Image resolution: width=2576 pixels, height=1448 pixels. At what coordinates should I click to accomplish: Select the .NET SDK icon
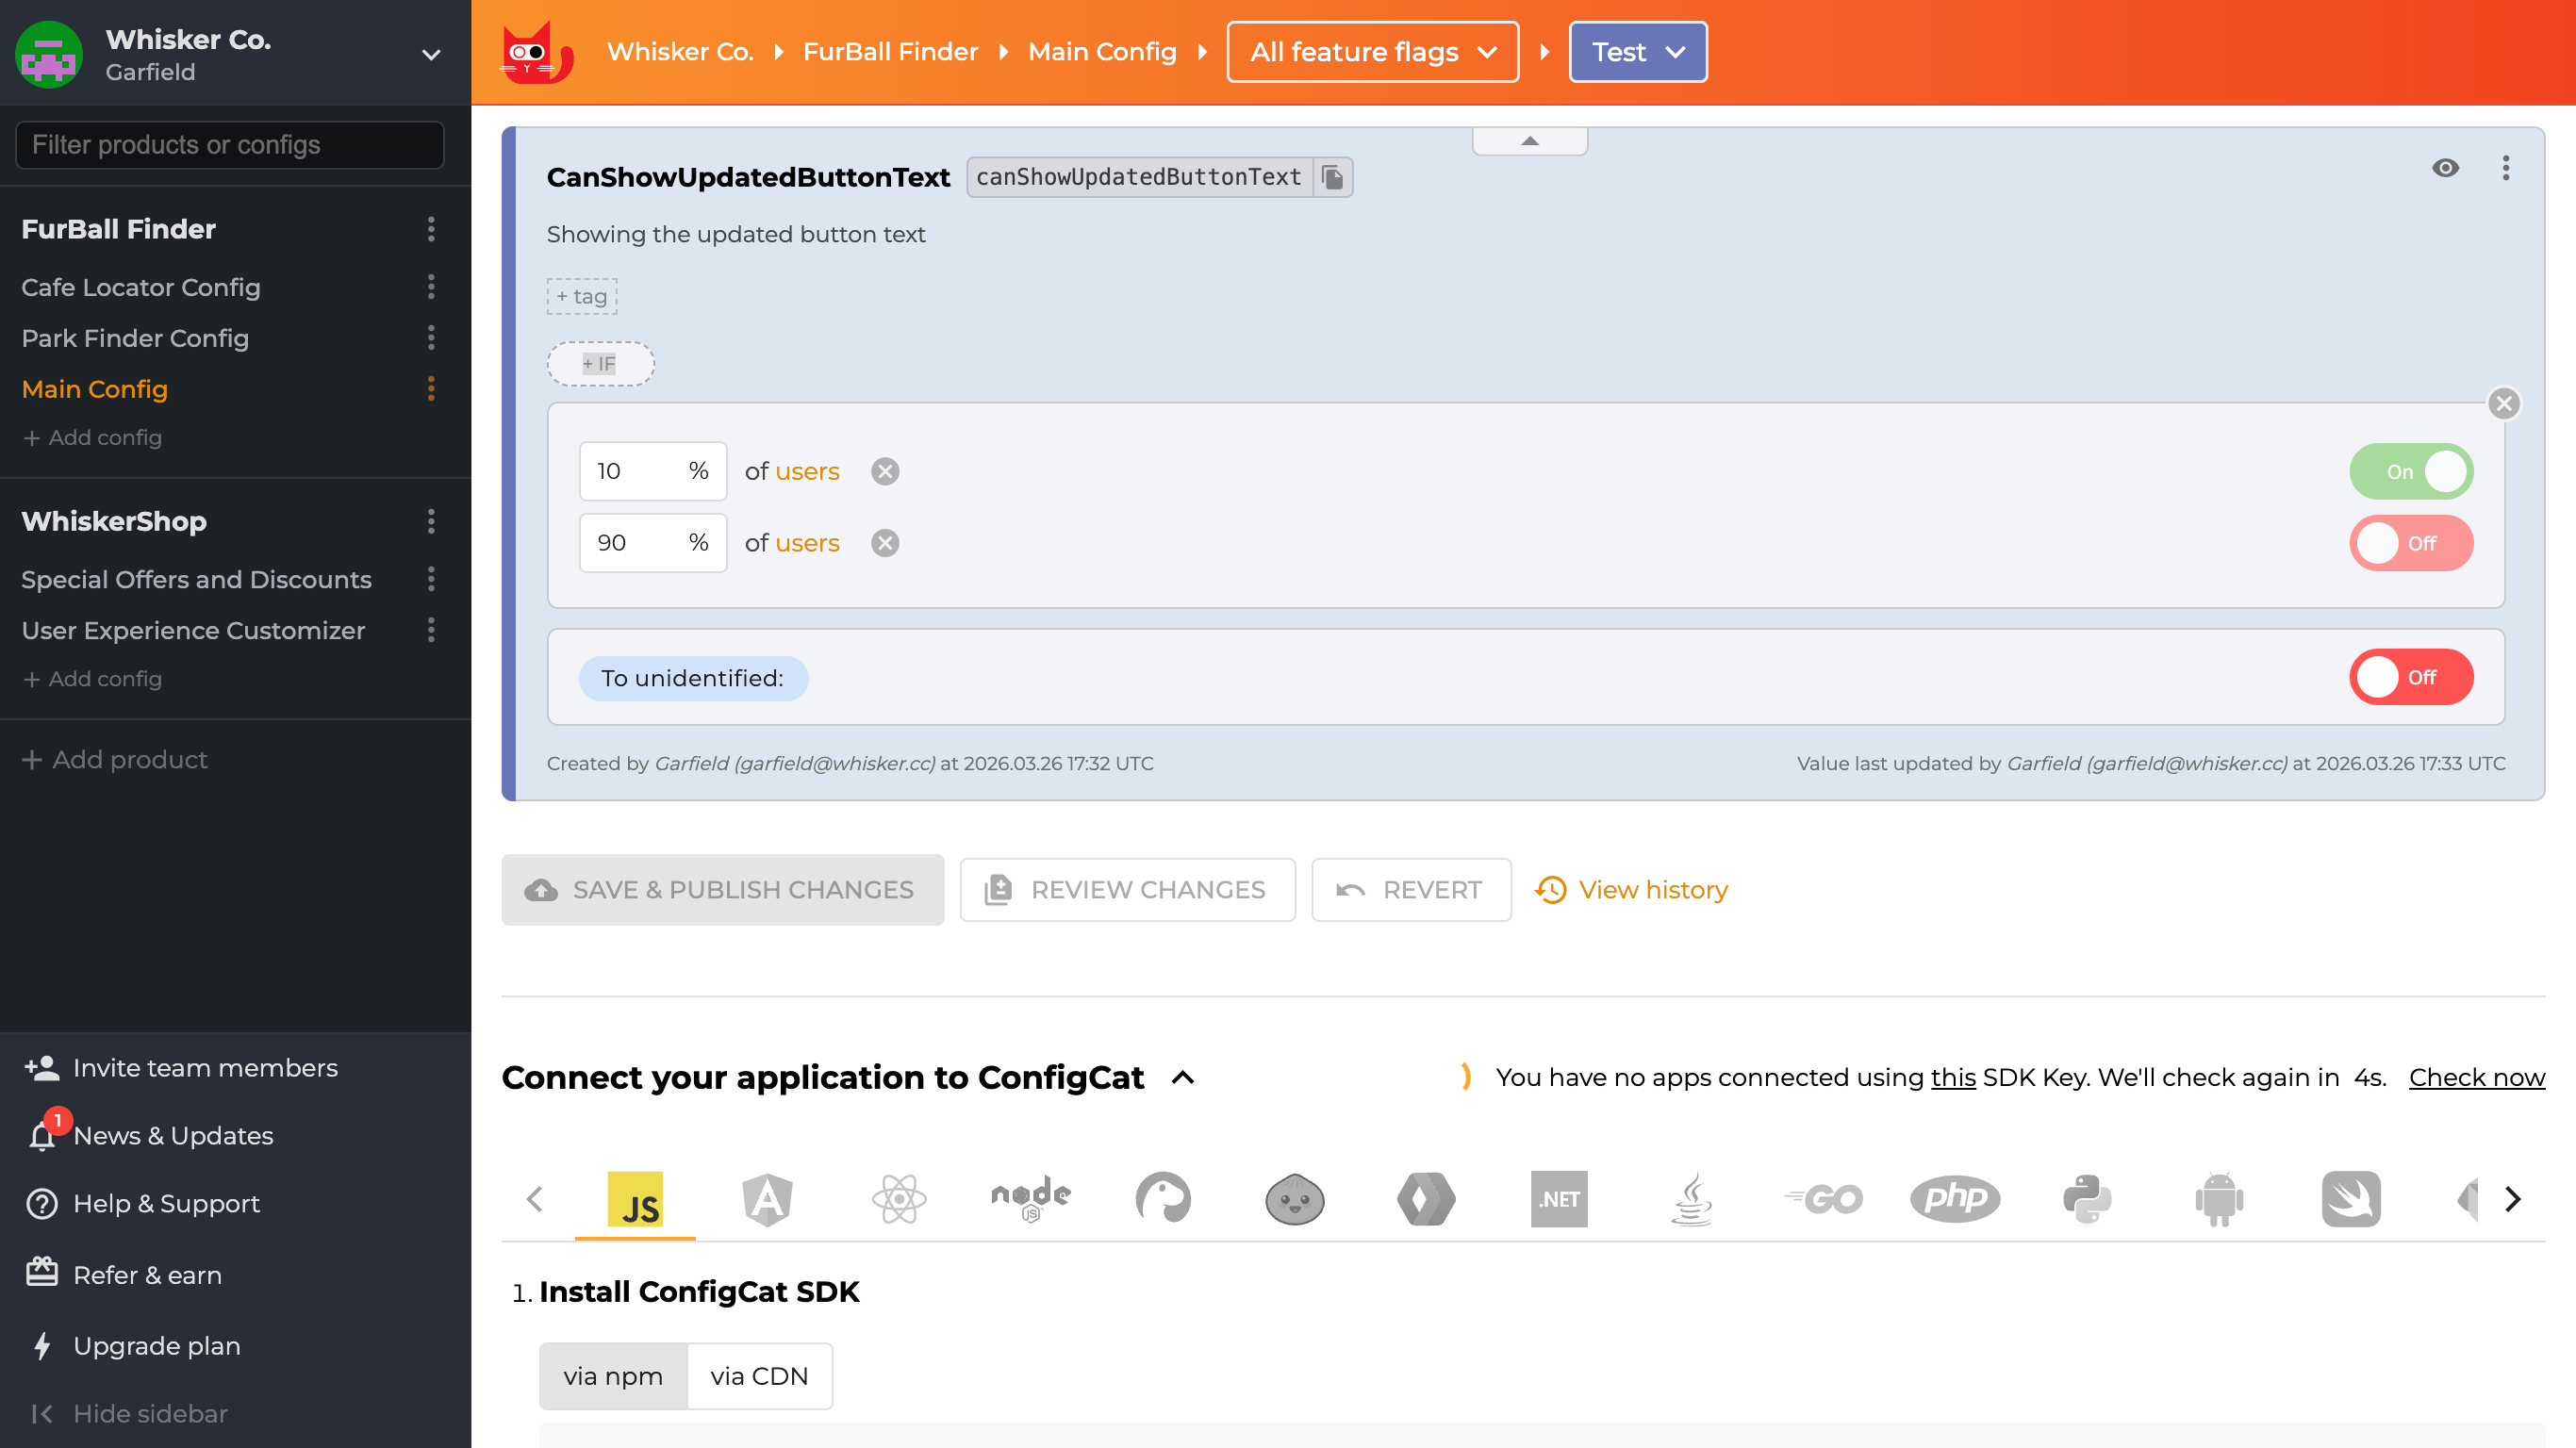[x=1558, y=1198]
